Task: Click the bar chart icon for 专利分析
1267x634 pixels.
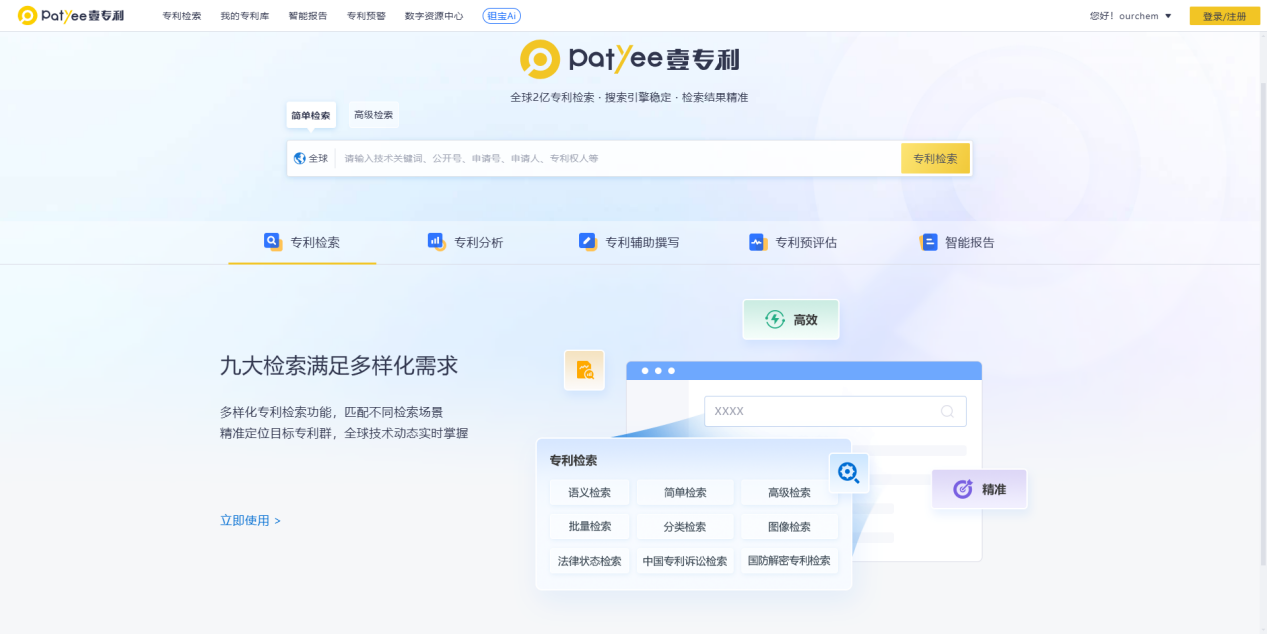Action: 436,241
